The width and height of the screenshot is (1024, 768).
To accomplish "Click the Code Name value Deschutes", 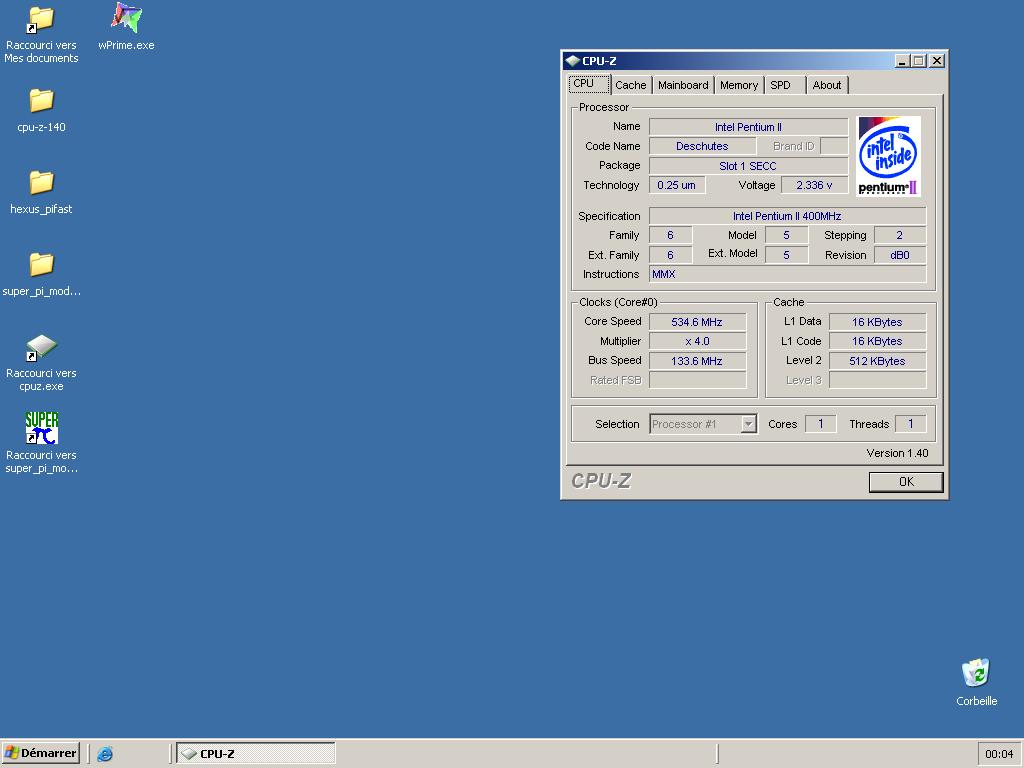I will (702, 146).
